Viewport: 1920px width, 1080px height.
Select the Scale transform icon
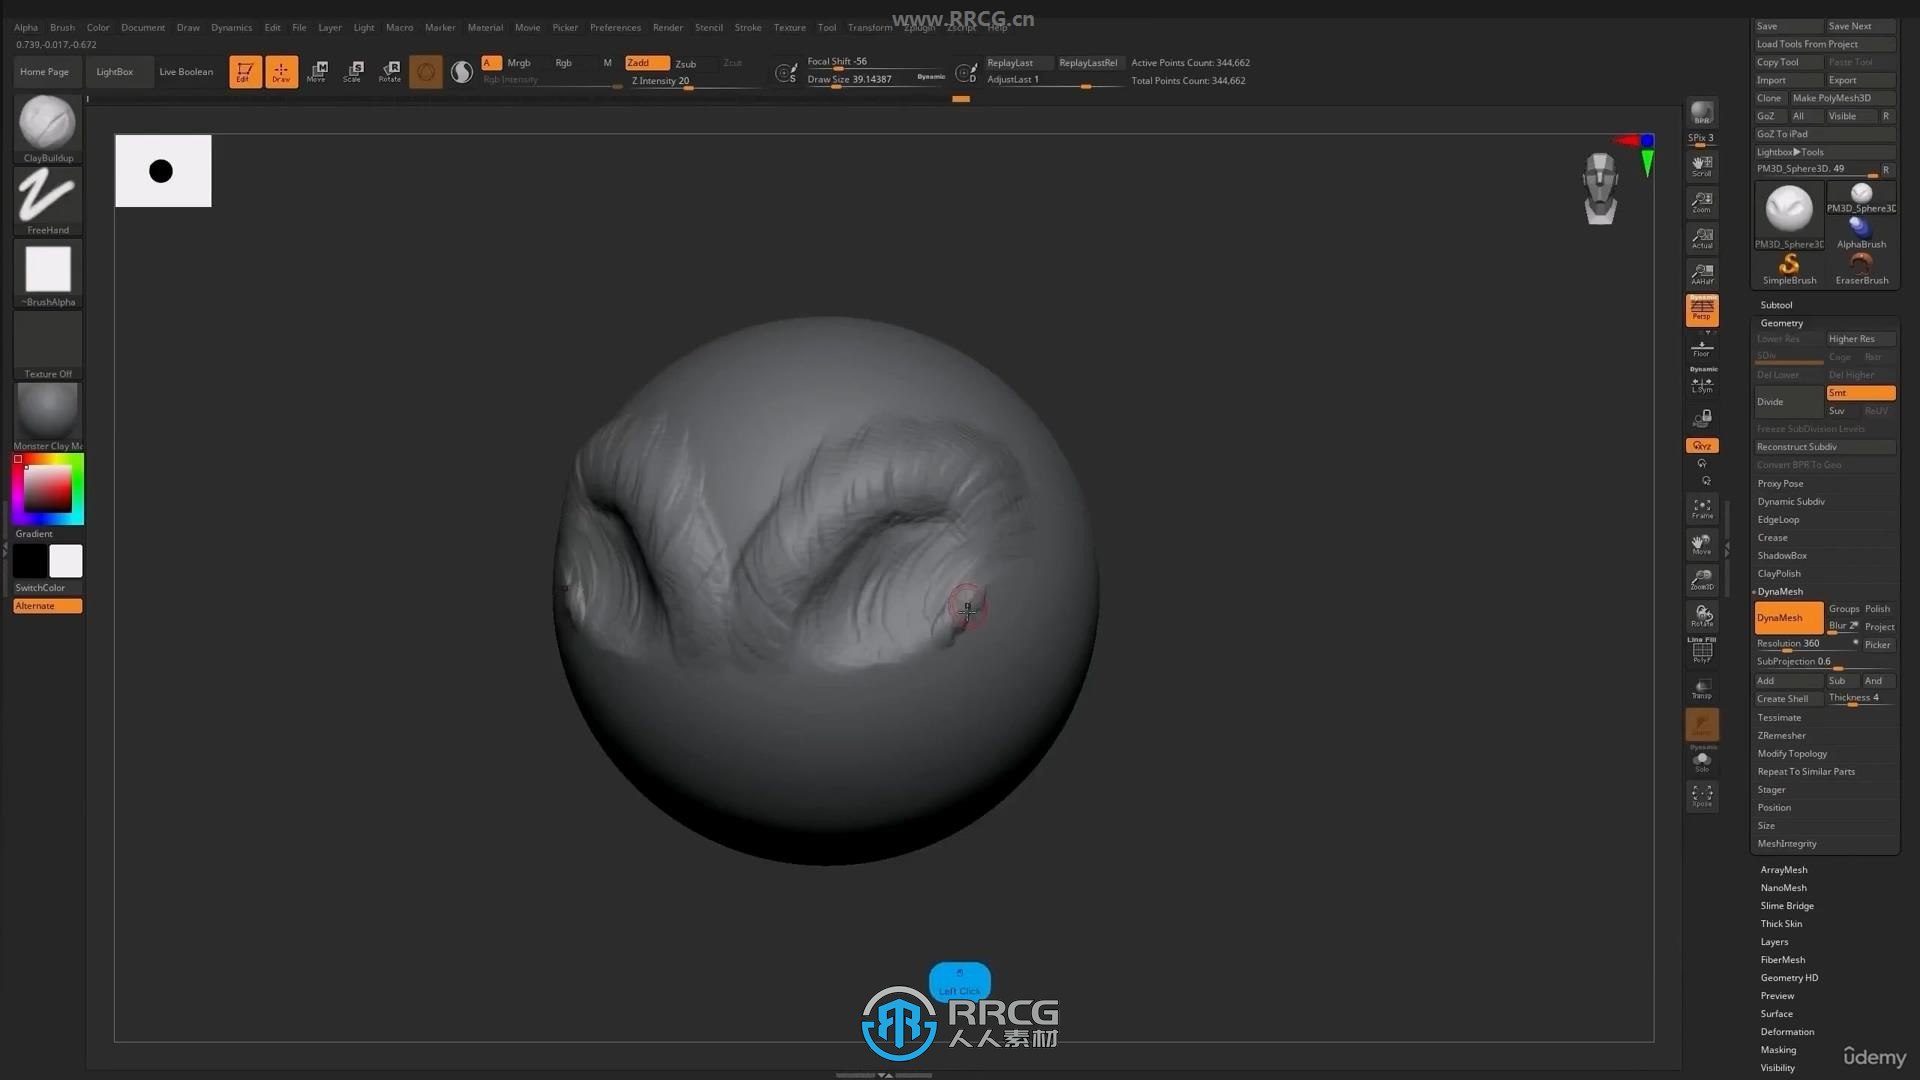click(353, 70)
